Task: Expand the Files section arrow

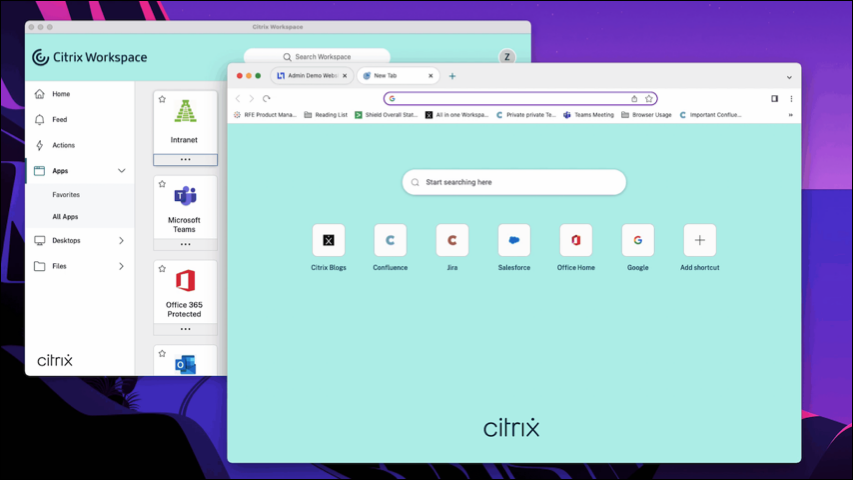Action: click(x=121, y=266)
